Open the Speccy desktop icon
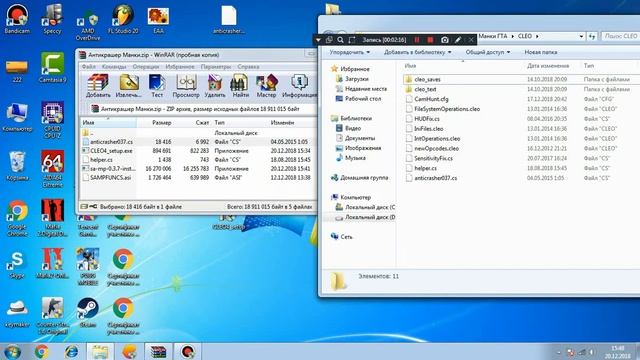The image size is (640, 360). point(52,19)
